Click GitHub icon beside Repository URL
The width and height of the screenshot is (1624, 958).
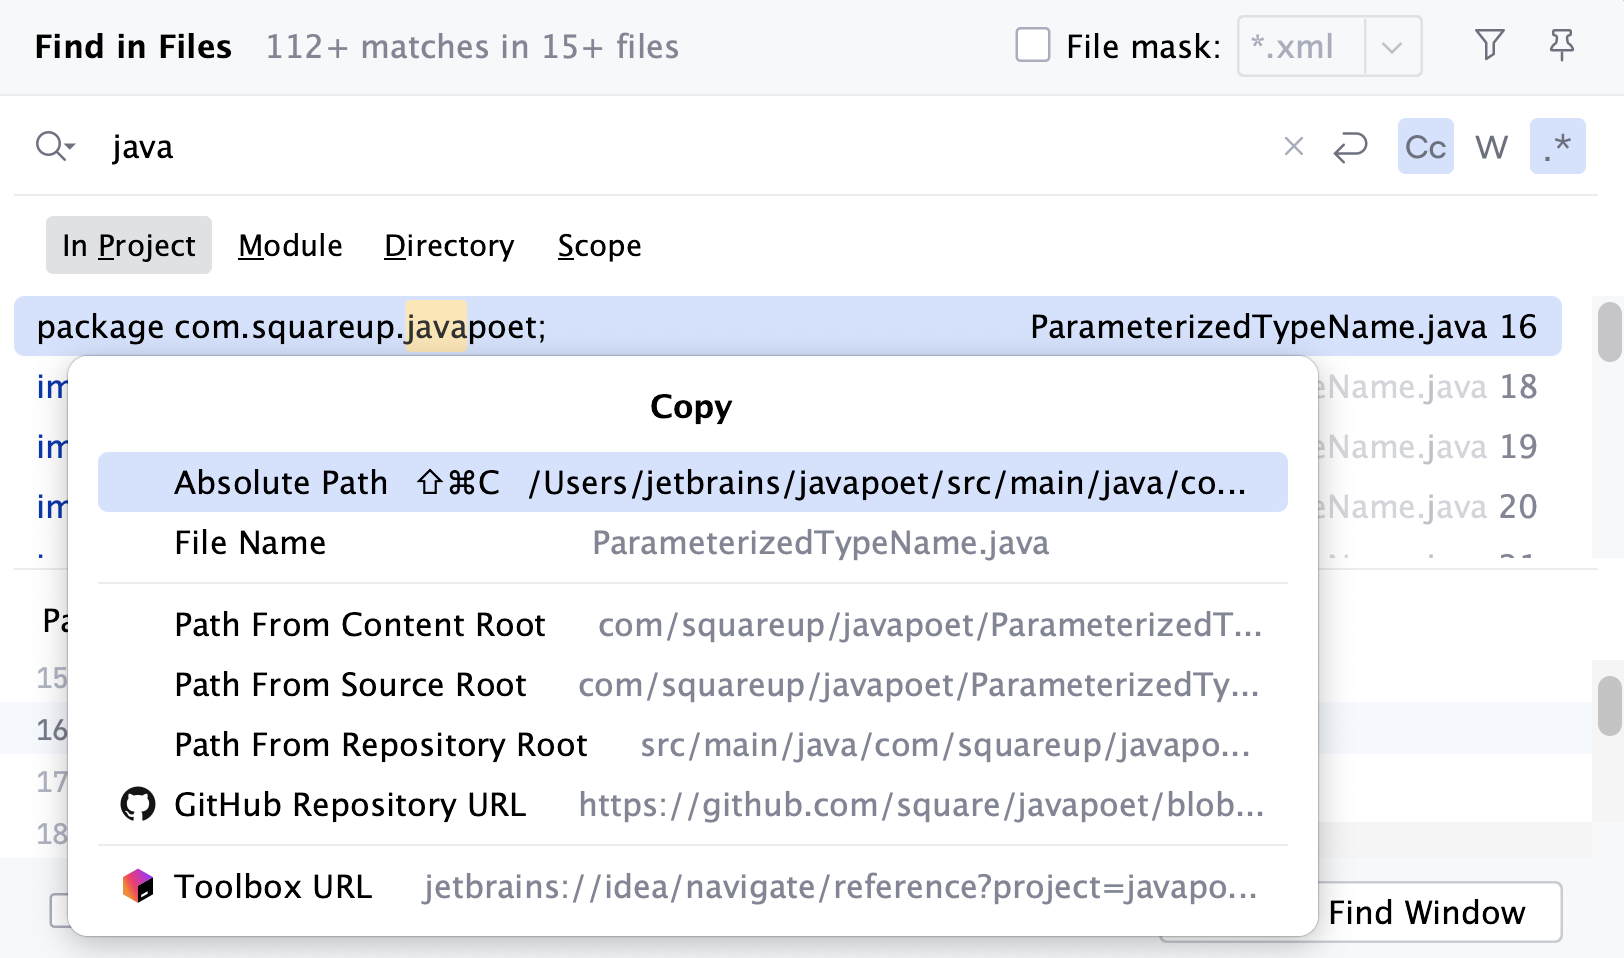tap(138, 804)
